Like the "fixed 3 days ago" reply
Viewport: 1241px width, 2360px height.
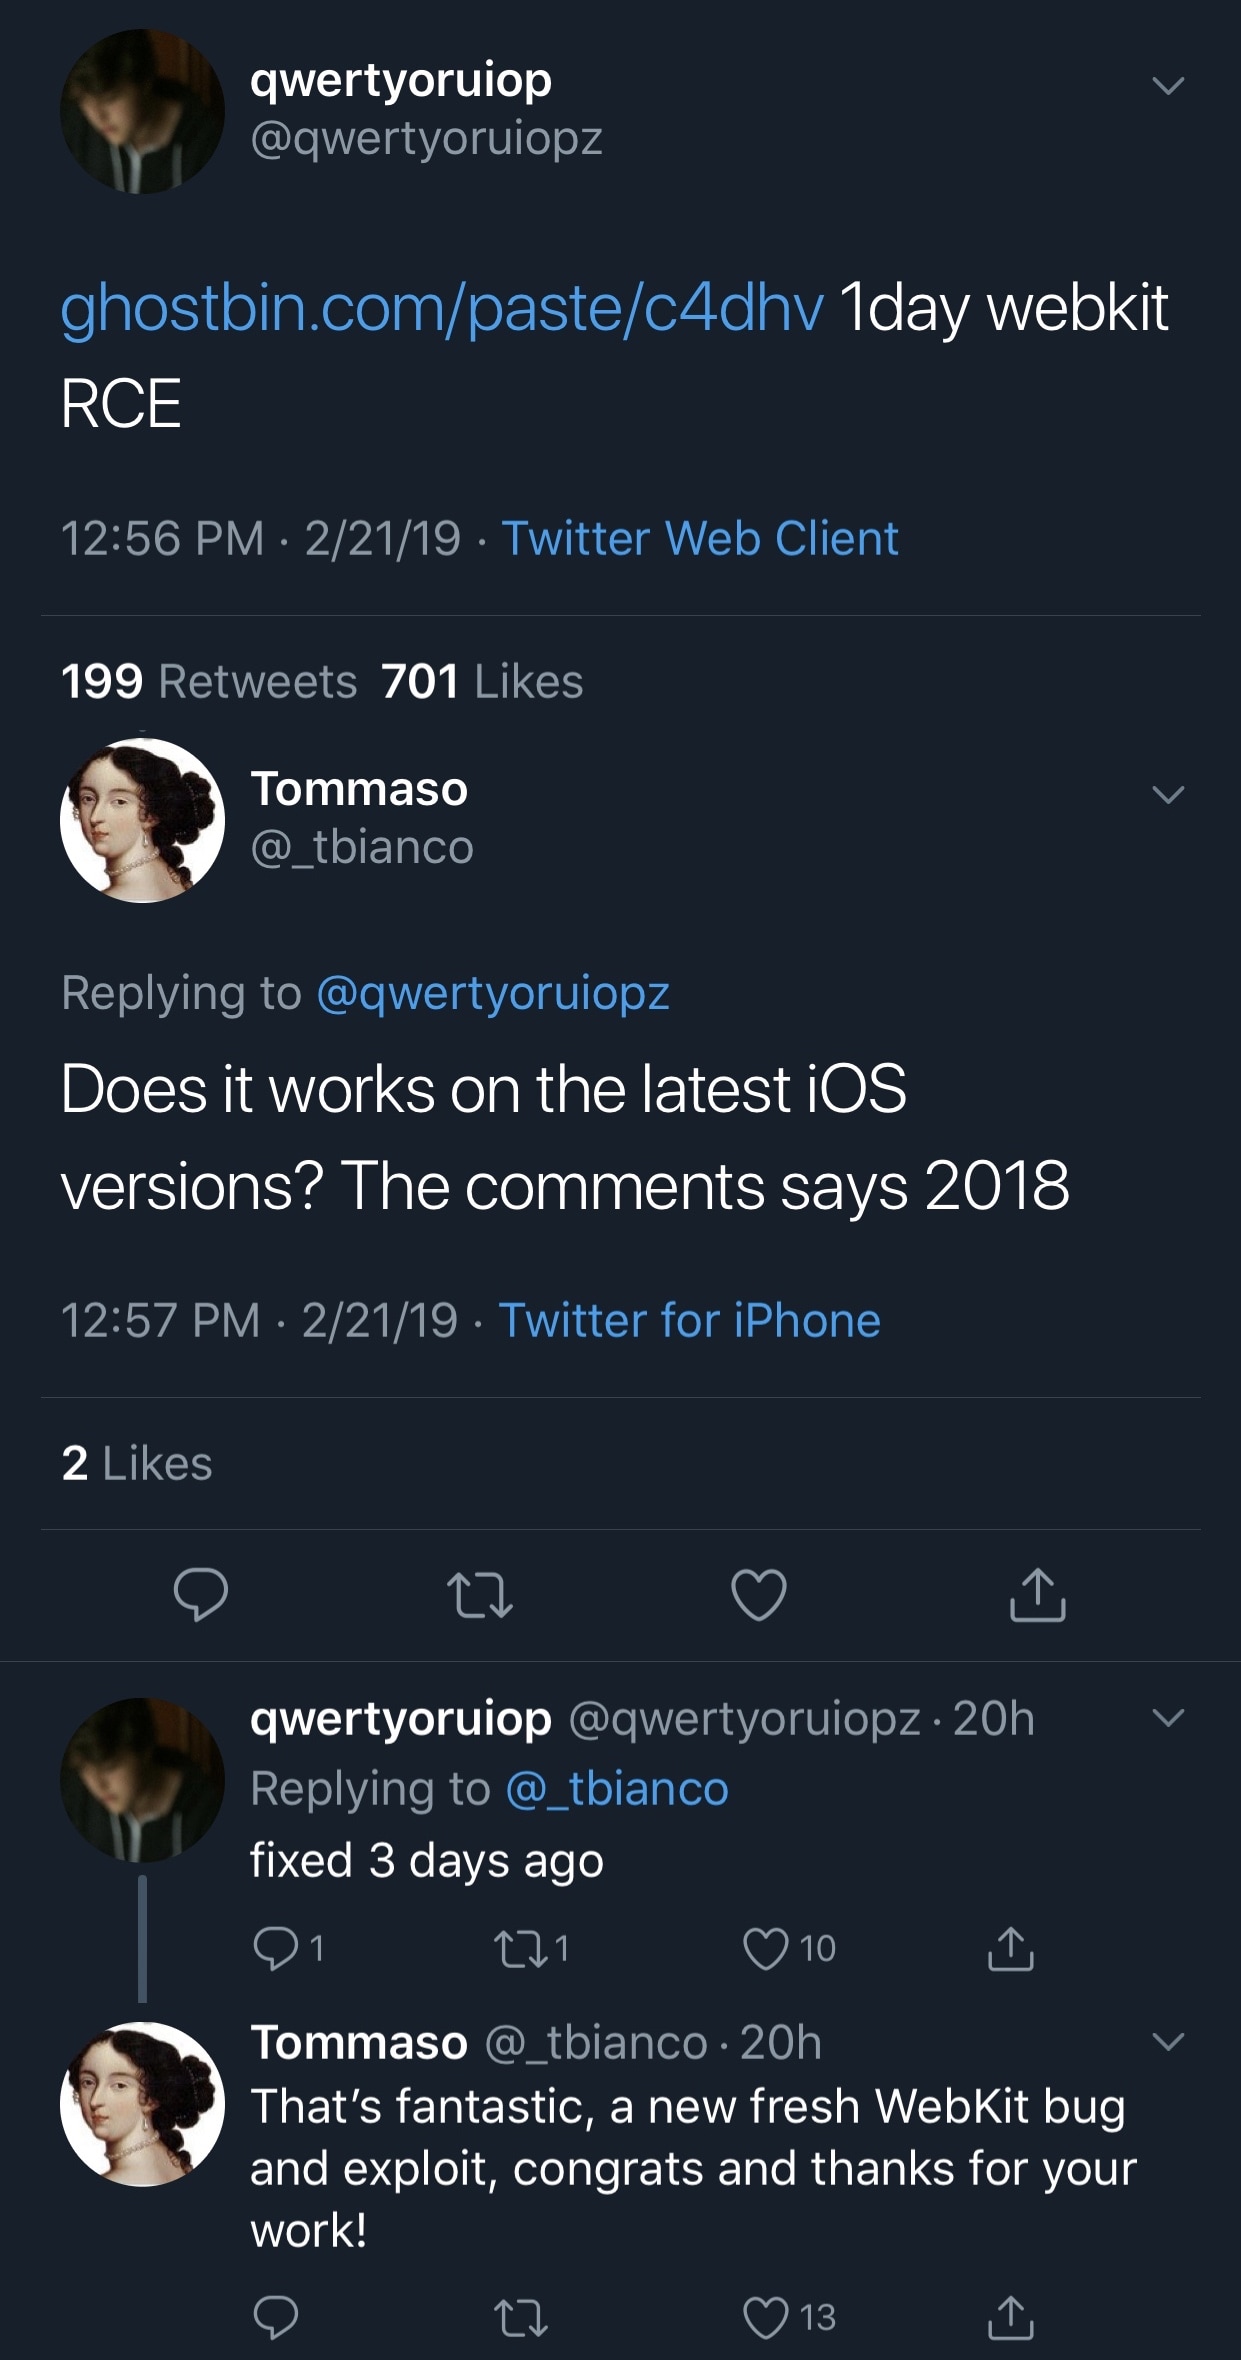tap(766, 1948)
